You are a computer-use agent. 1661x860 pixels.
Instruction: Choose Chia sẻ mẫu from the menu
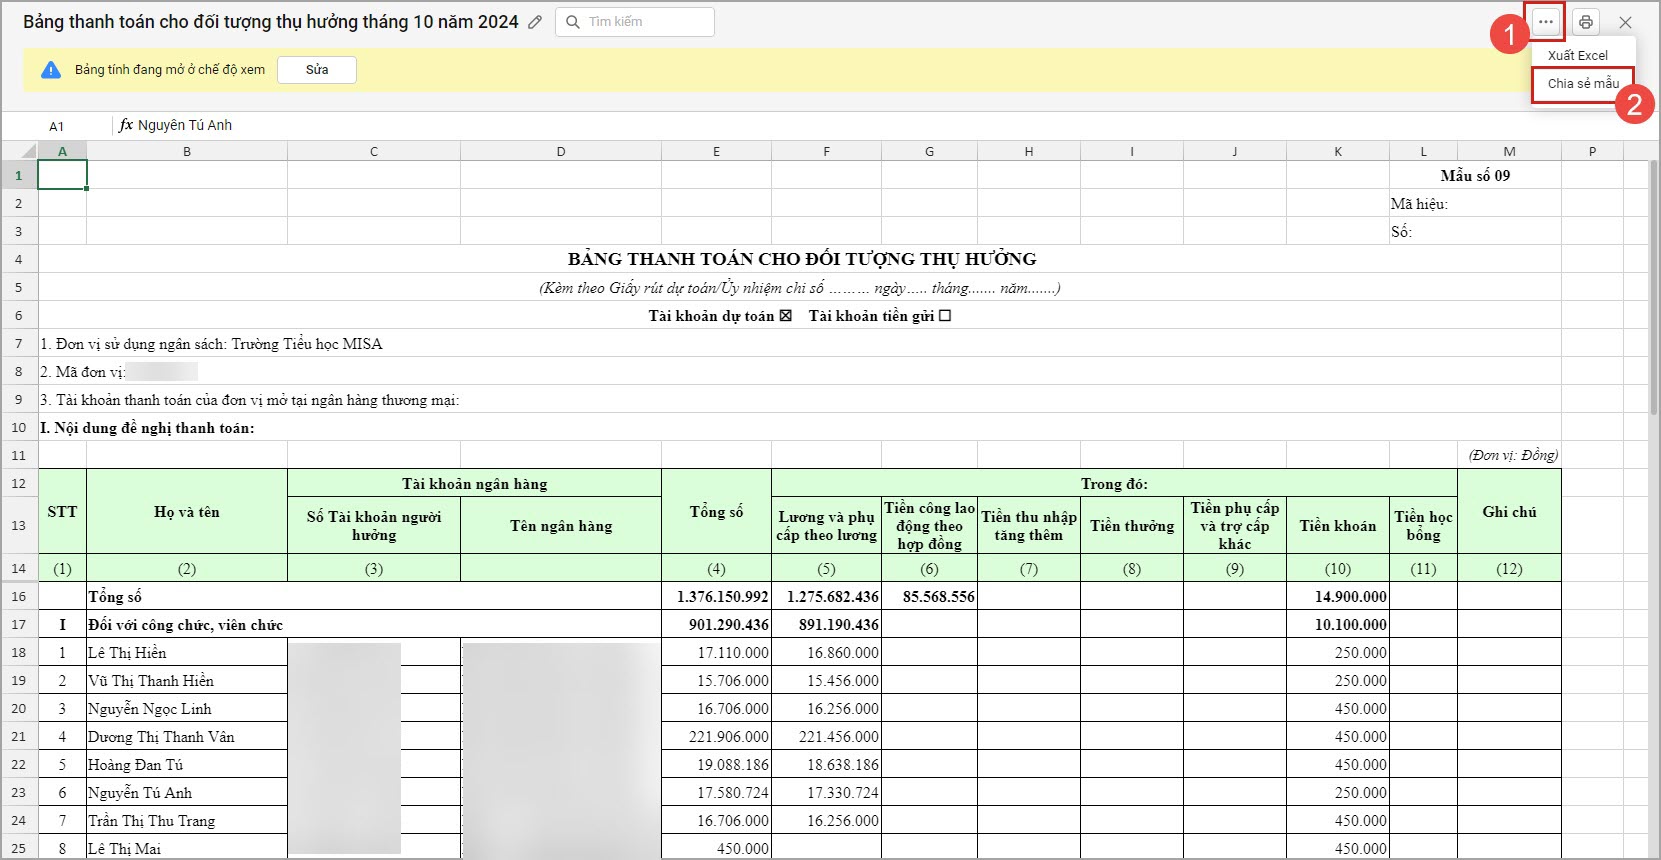1583,83
